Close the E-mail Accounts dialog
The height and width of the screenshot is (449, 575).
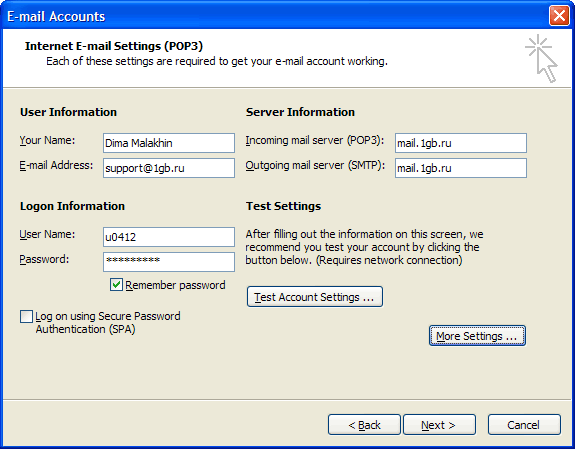tap(559, 16)
